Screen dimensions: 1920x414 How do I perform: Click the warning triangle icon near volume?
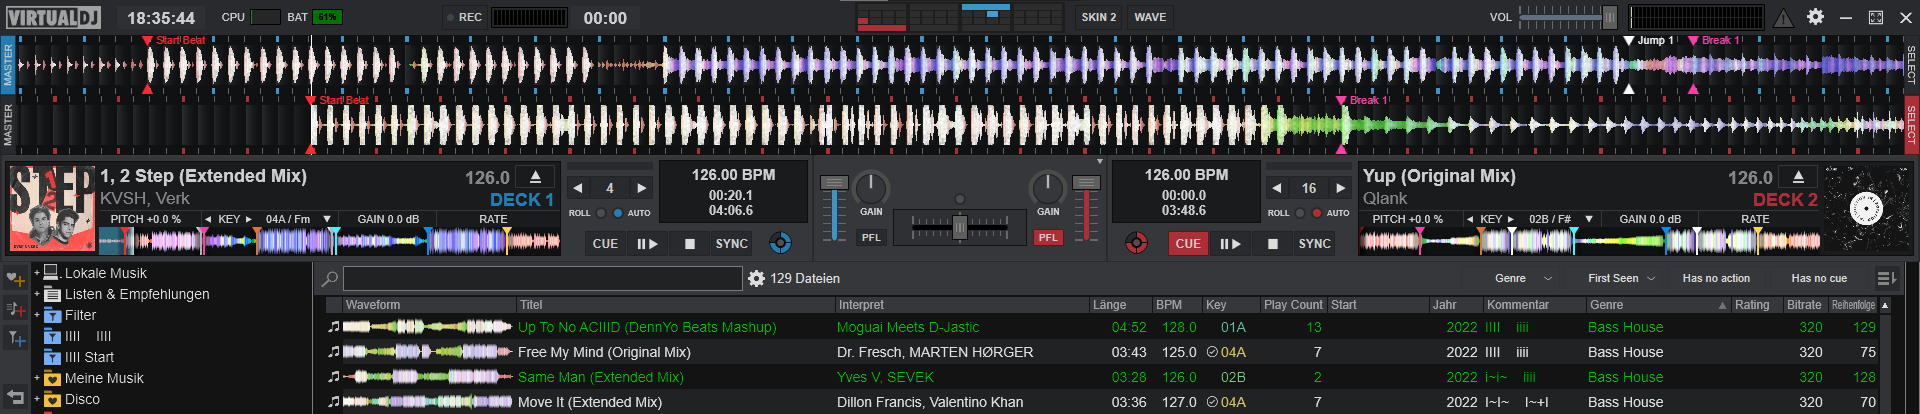click(1783, 18)
